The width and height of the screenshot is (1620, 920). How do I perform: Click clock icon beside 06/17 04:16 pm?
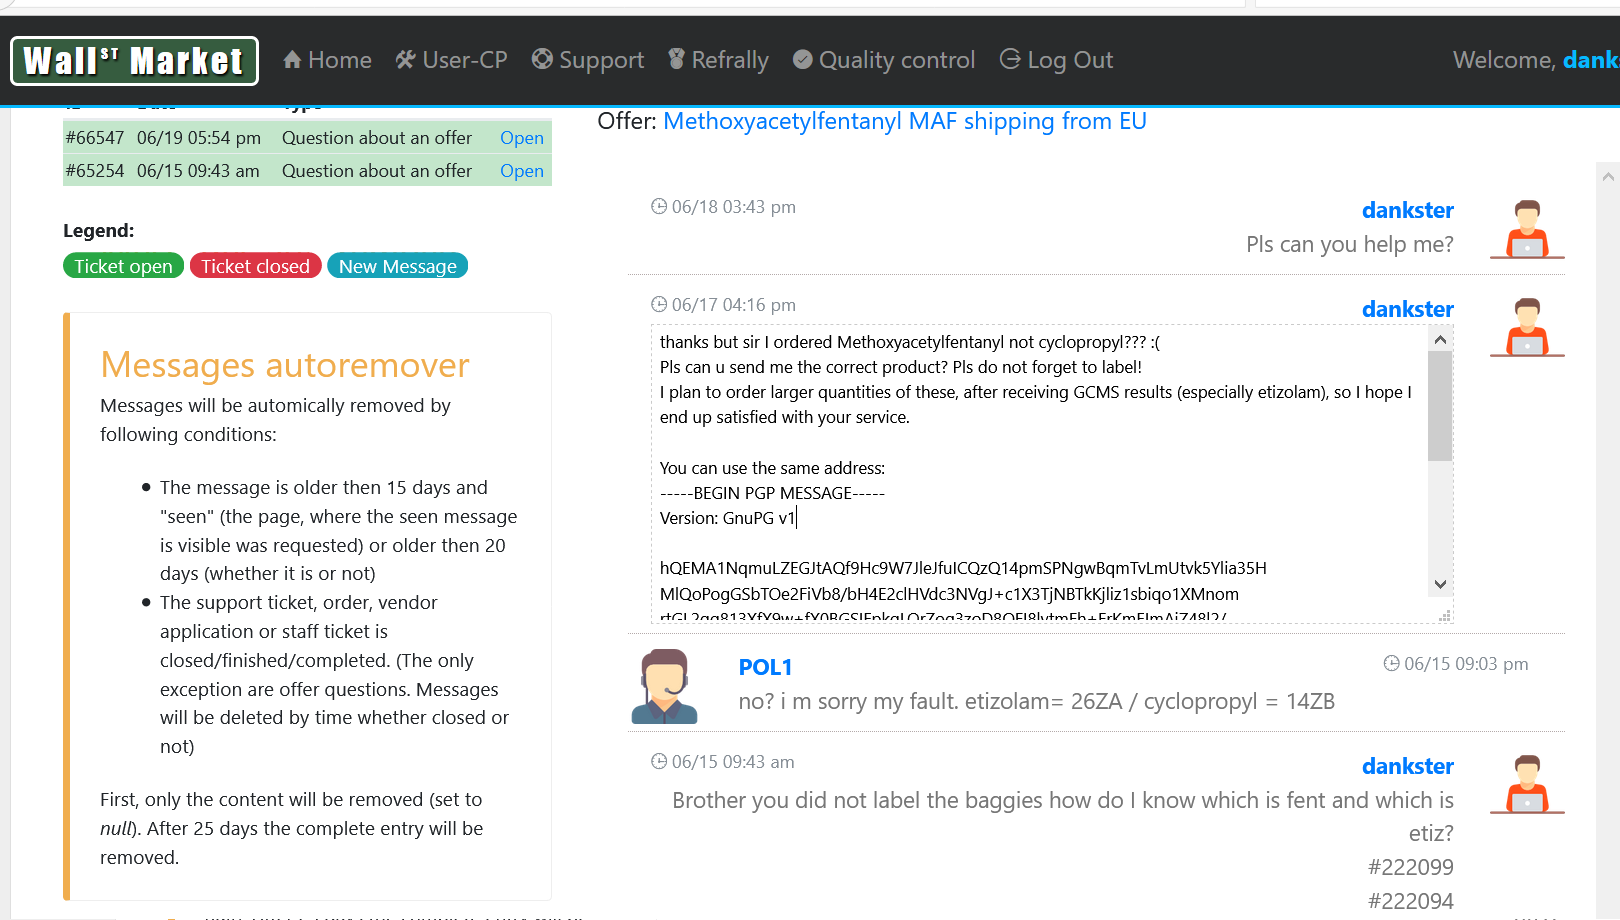[659, 304]
